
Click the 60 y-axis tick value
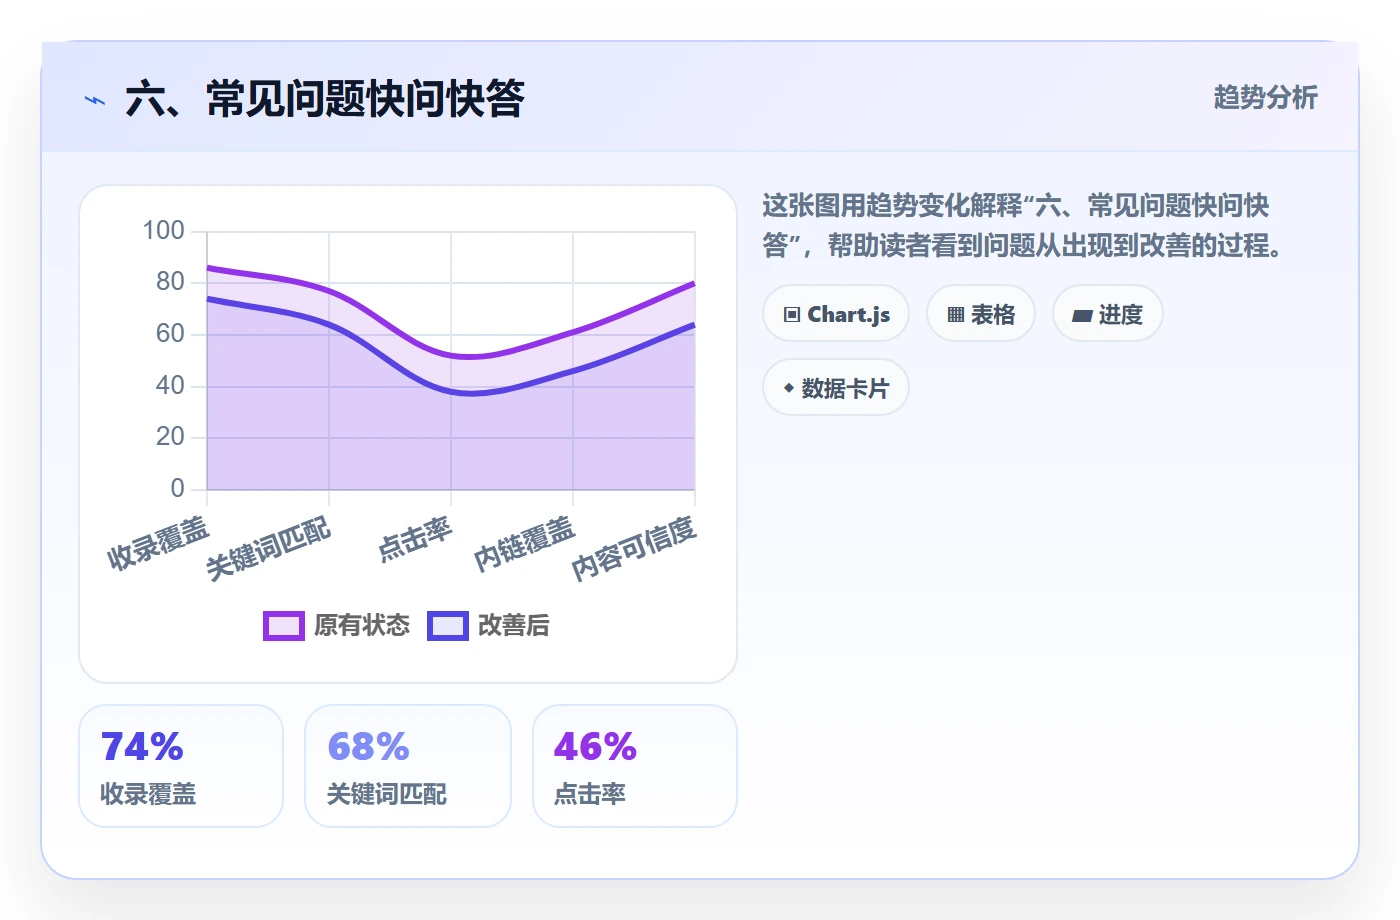click(170, 334)
